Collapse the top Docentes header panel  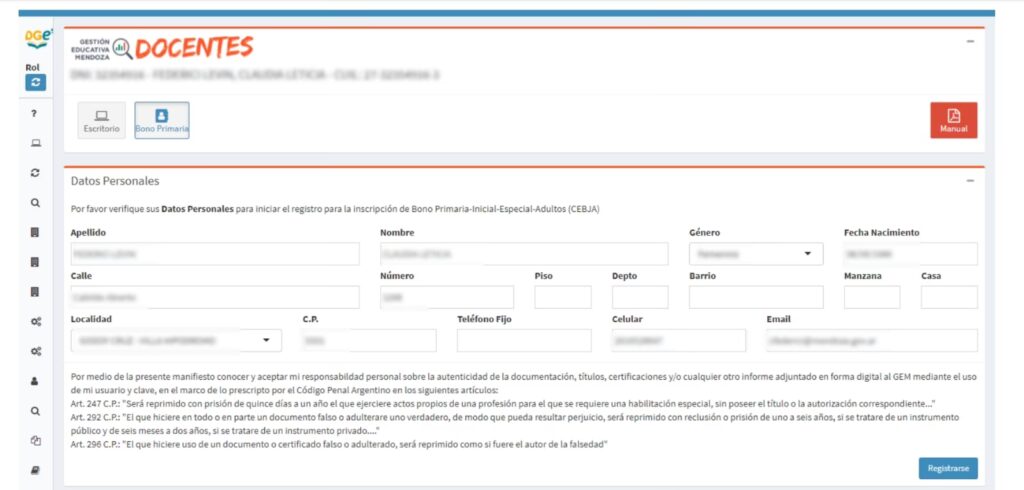click(969, 41)
